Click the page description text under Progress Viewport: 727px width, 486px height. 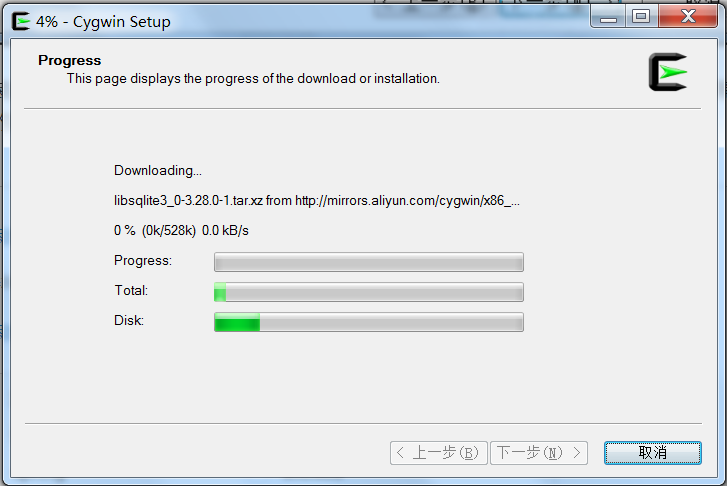tap(253, 79)
